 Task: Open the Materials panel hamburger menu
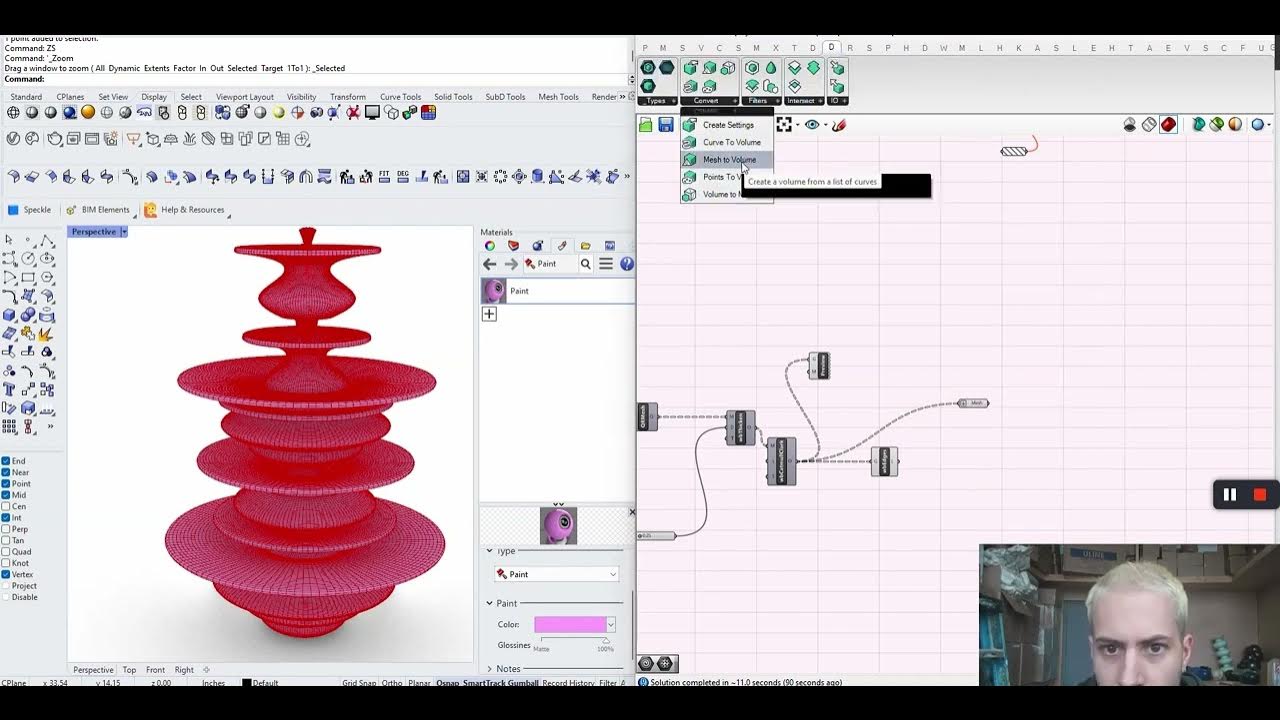coord(605,264)
